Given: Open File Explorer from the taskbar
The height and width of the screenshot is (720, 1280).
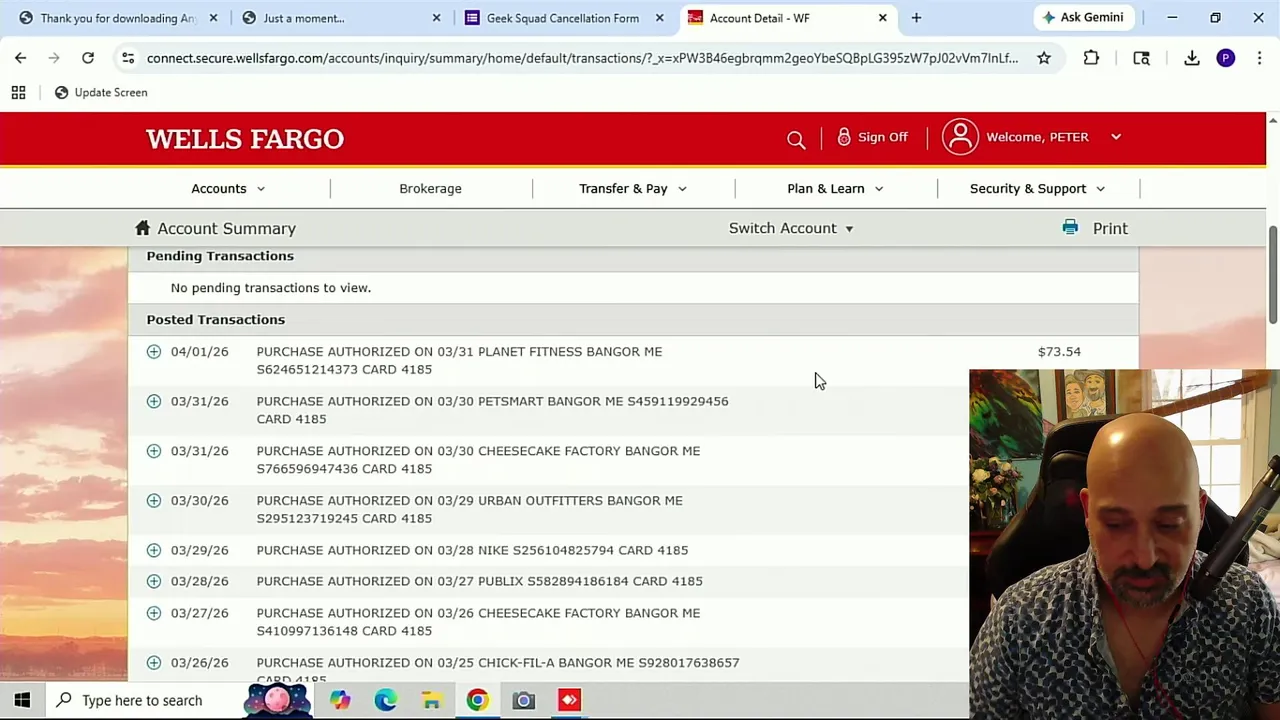Looking at the screenshot, I should coord(431,700).
